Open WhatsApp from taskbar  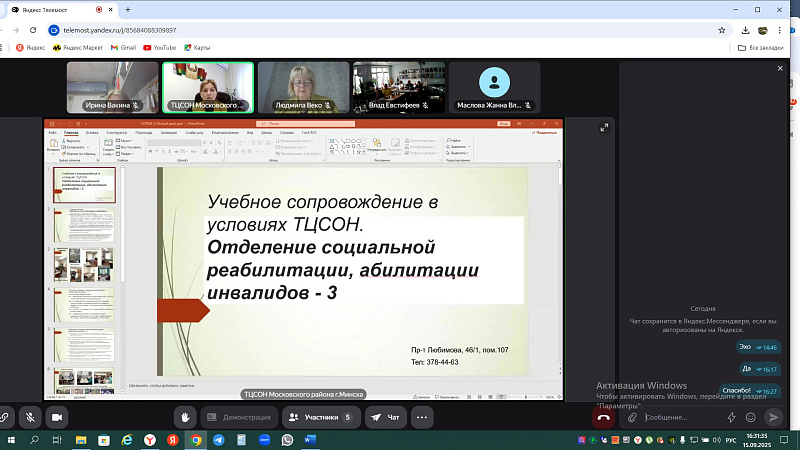tap(287, 440)
